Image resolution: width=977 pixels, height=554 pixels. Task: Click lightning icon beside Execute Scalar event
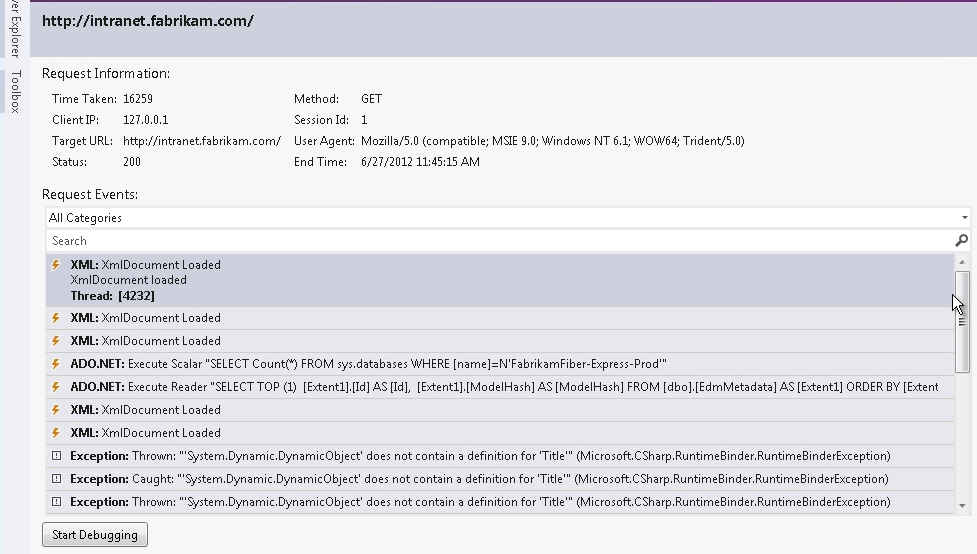(x=56, y=364)
